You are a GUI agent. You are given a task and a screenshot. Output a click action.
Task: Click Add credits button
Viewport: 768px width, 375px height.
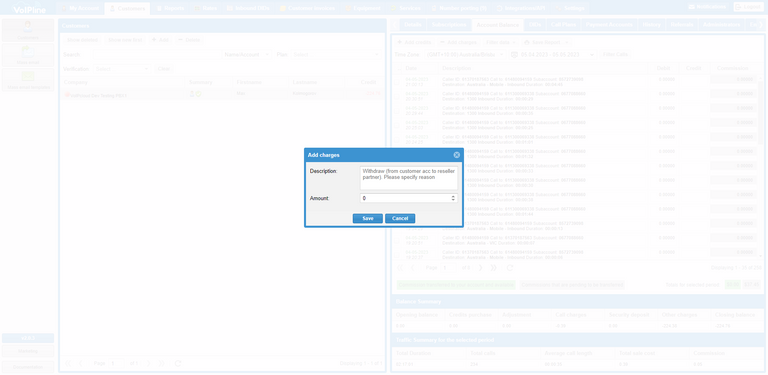click(x=414, y=42)
